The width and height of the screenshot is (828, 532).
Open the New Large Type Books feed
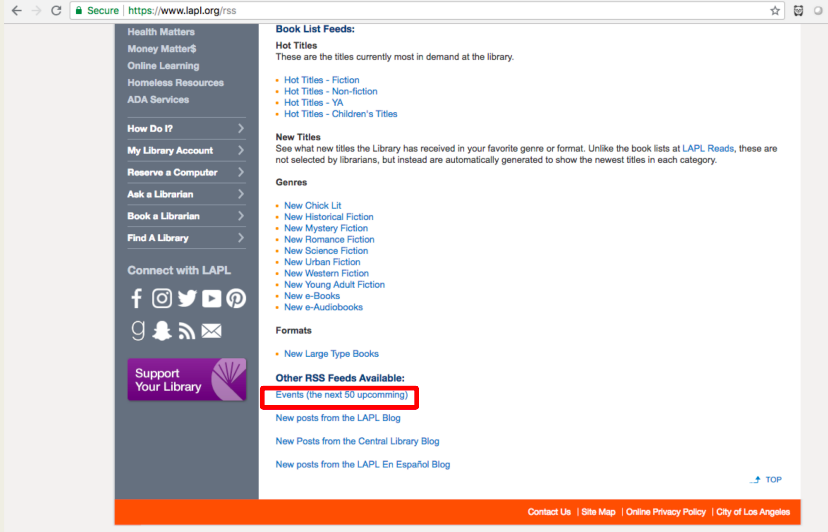331,353
